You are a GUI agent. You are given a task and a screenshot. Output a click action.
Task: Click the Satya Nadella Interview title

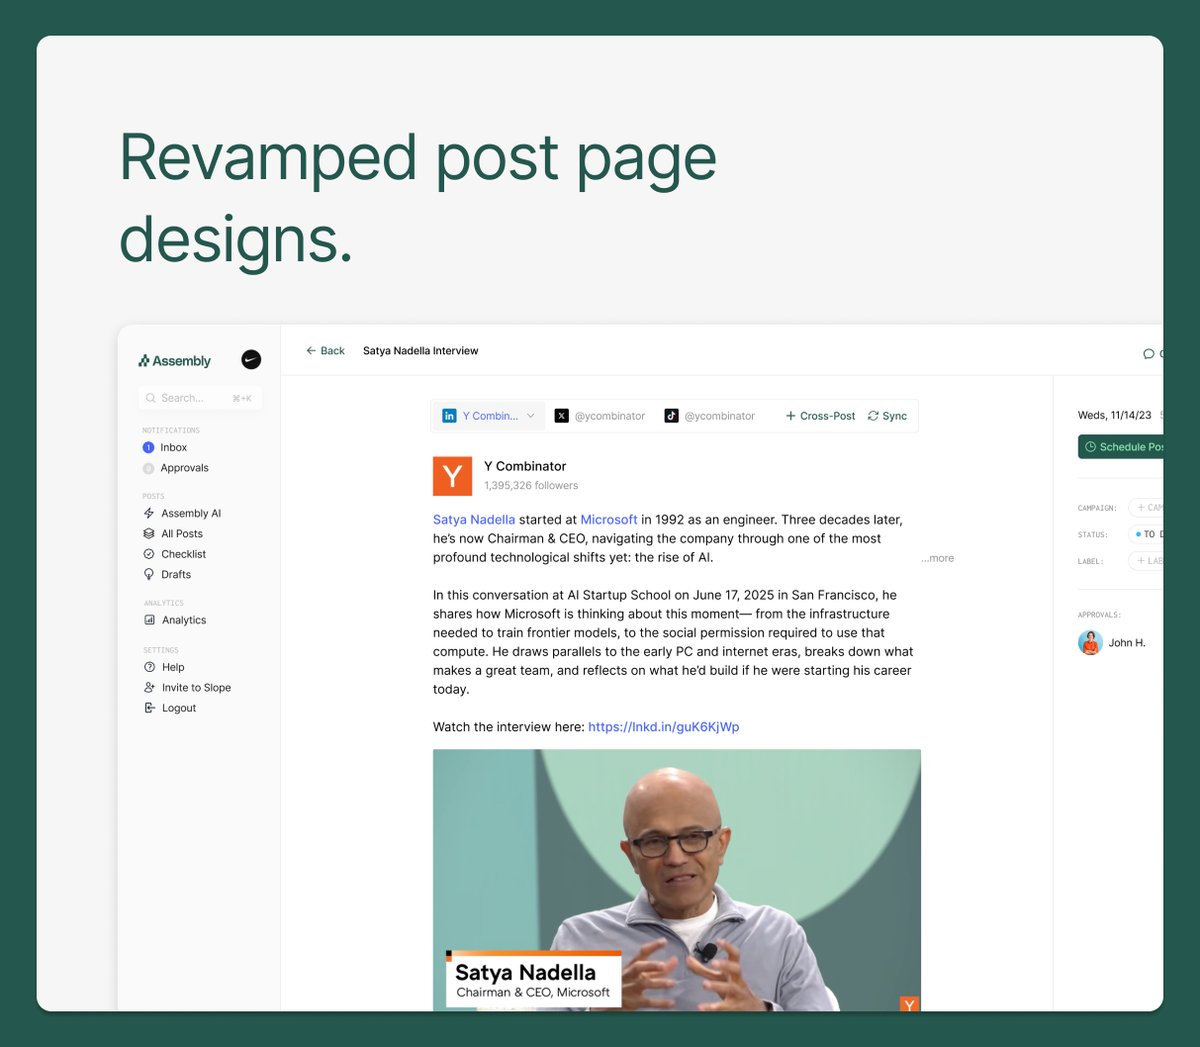pos(421,351)
